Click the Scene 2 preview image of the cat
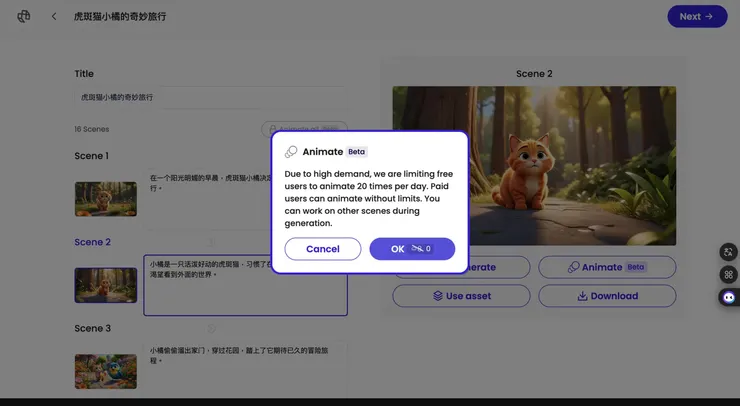The height and width of the screenshot is (406, 740). point(534,166)
